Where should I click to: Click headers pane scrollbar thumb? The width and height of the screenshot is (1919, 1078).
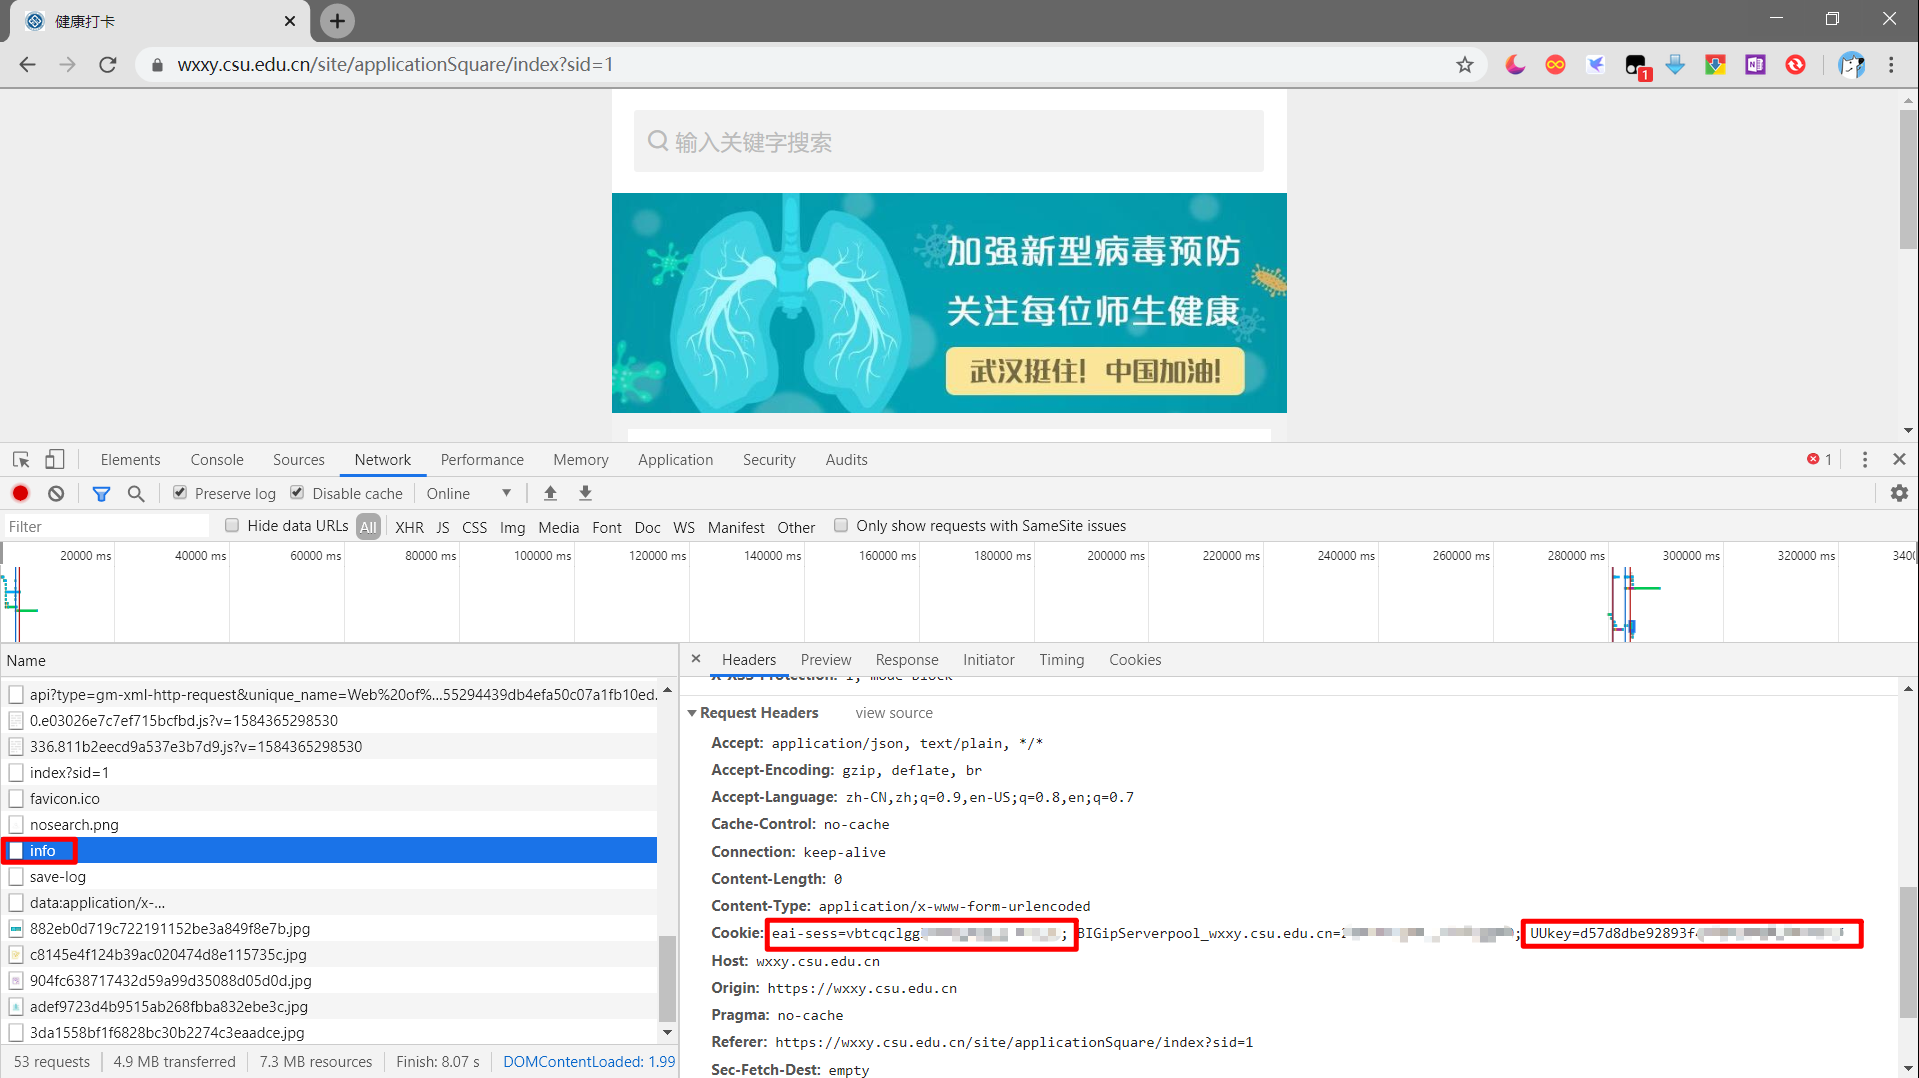pos(1909,952)
